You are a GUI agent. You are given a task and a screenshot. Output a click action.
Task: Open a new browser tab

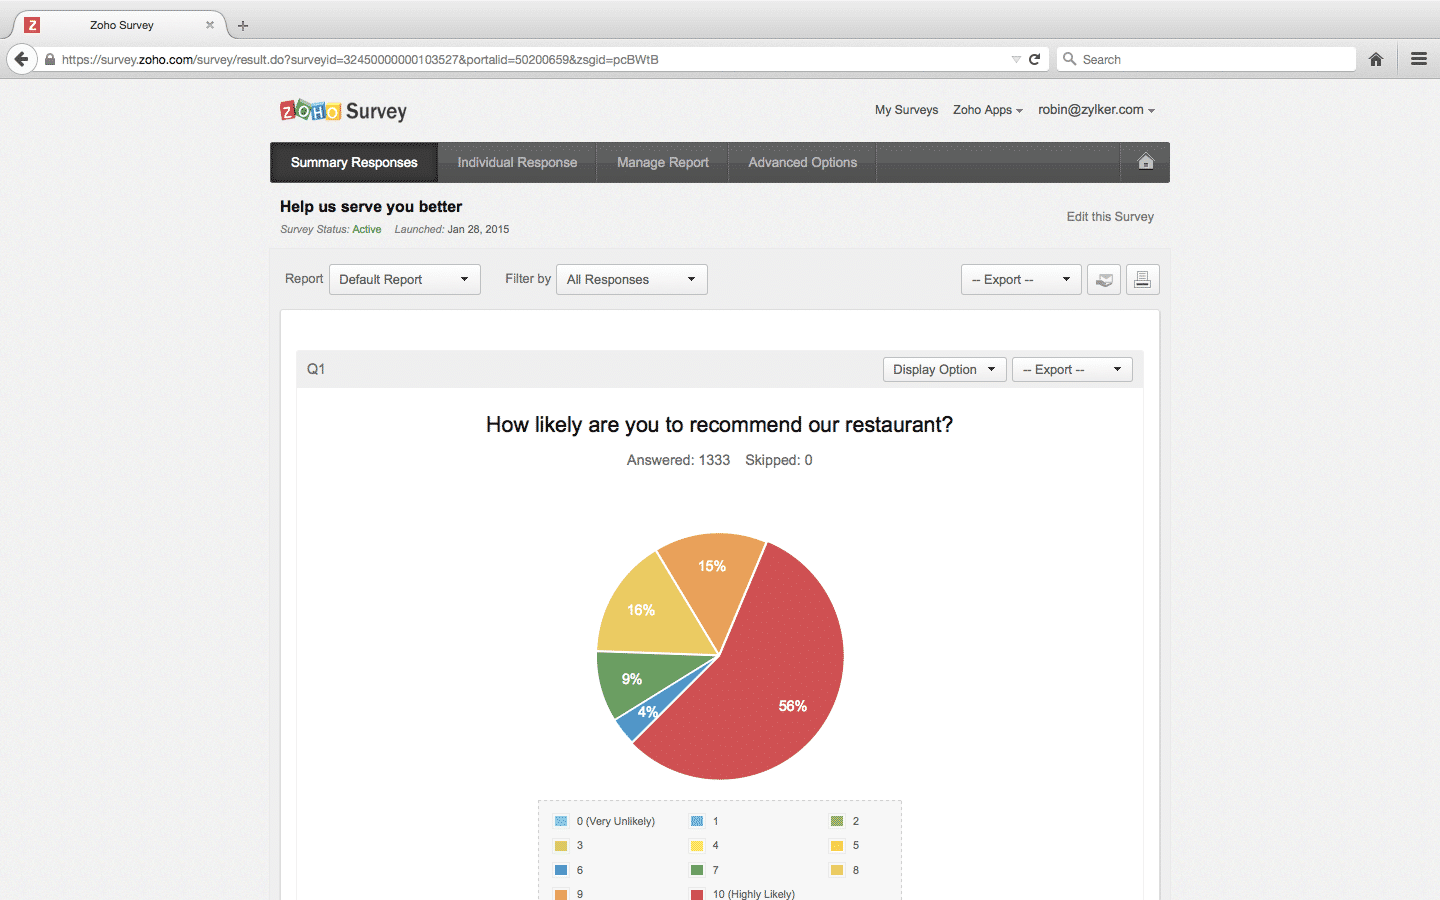pos(243,25)
